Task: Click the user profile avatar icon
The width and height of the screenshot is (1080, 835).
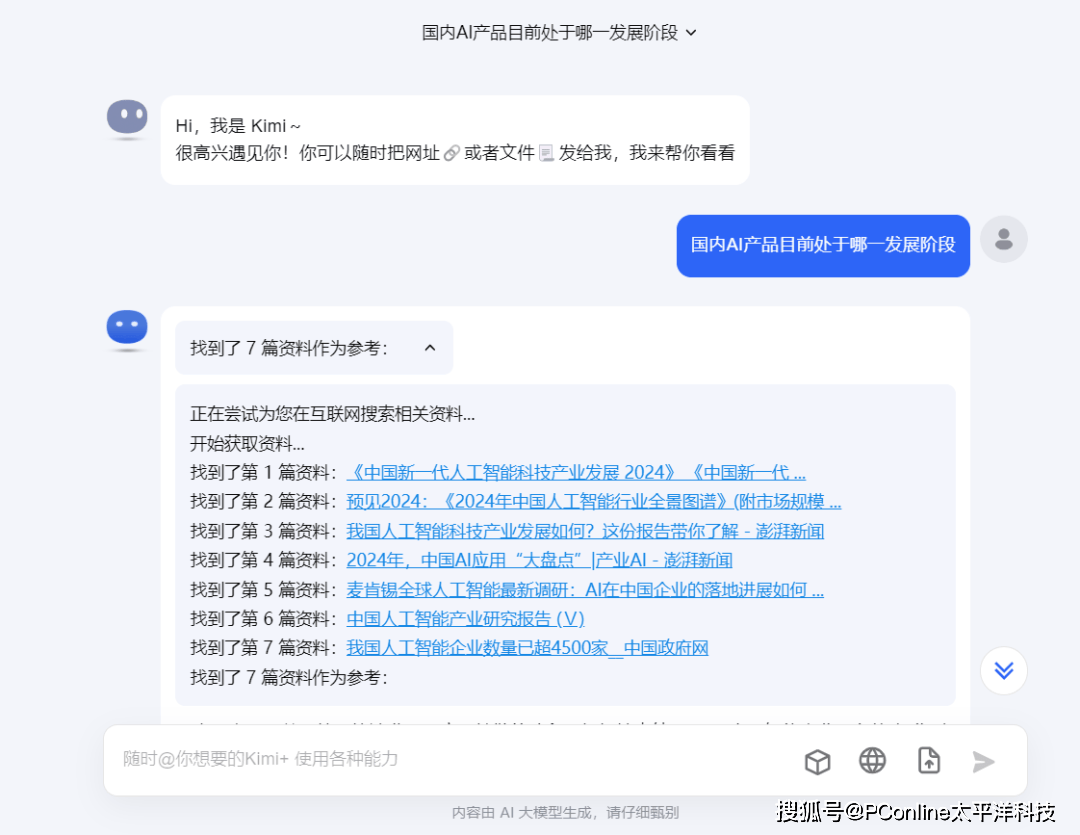Action: [x=1003, y=240]
